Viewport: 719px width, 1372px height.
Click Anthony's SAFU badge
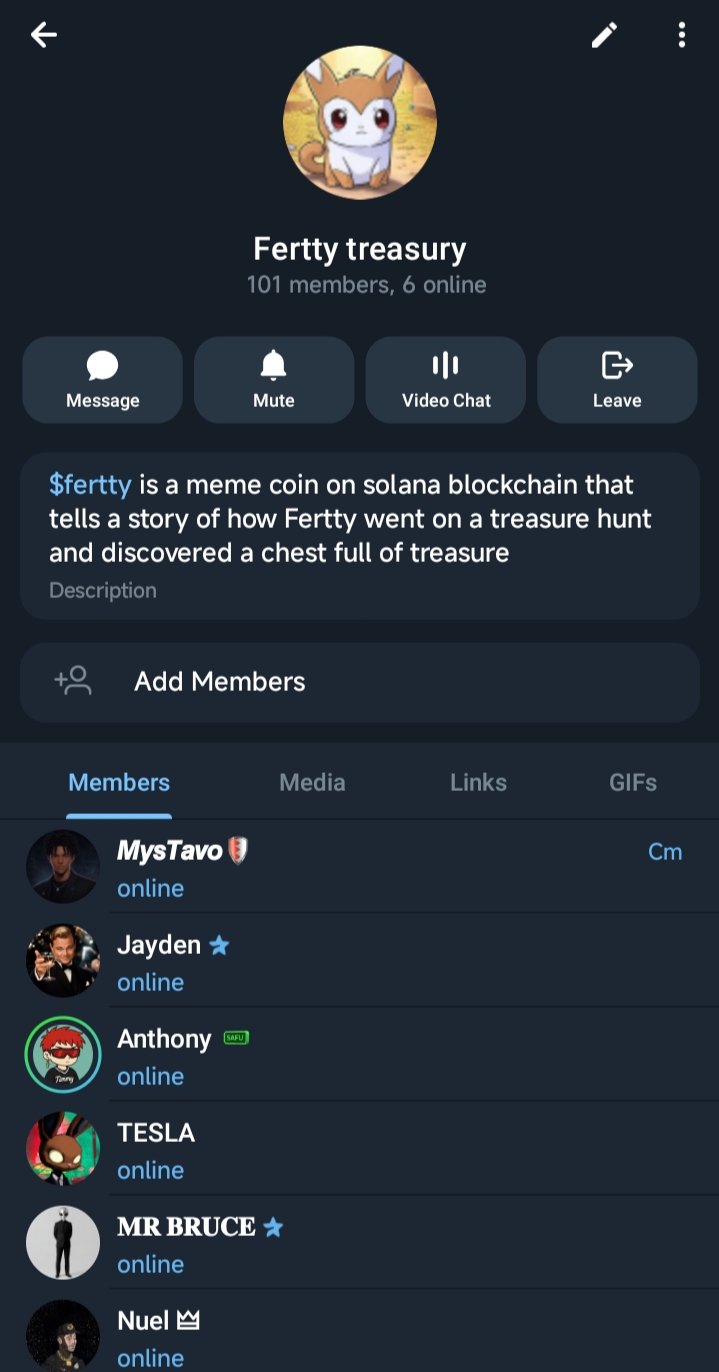(233, 1038)
